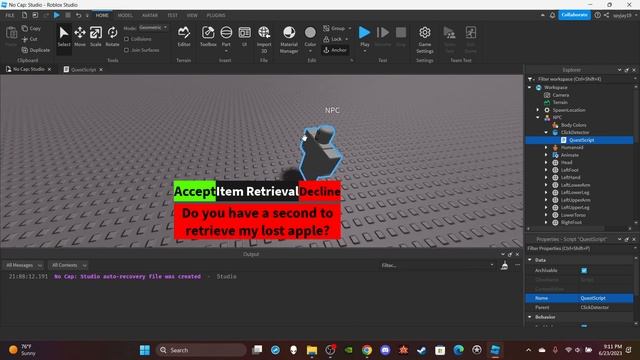Open the Material Manager
Viewport: 640px width, 360px height.
pos(289,39)
